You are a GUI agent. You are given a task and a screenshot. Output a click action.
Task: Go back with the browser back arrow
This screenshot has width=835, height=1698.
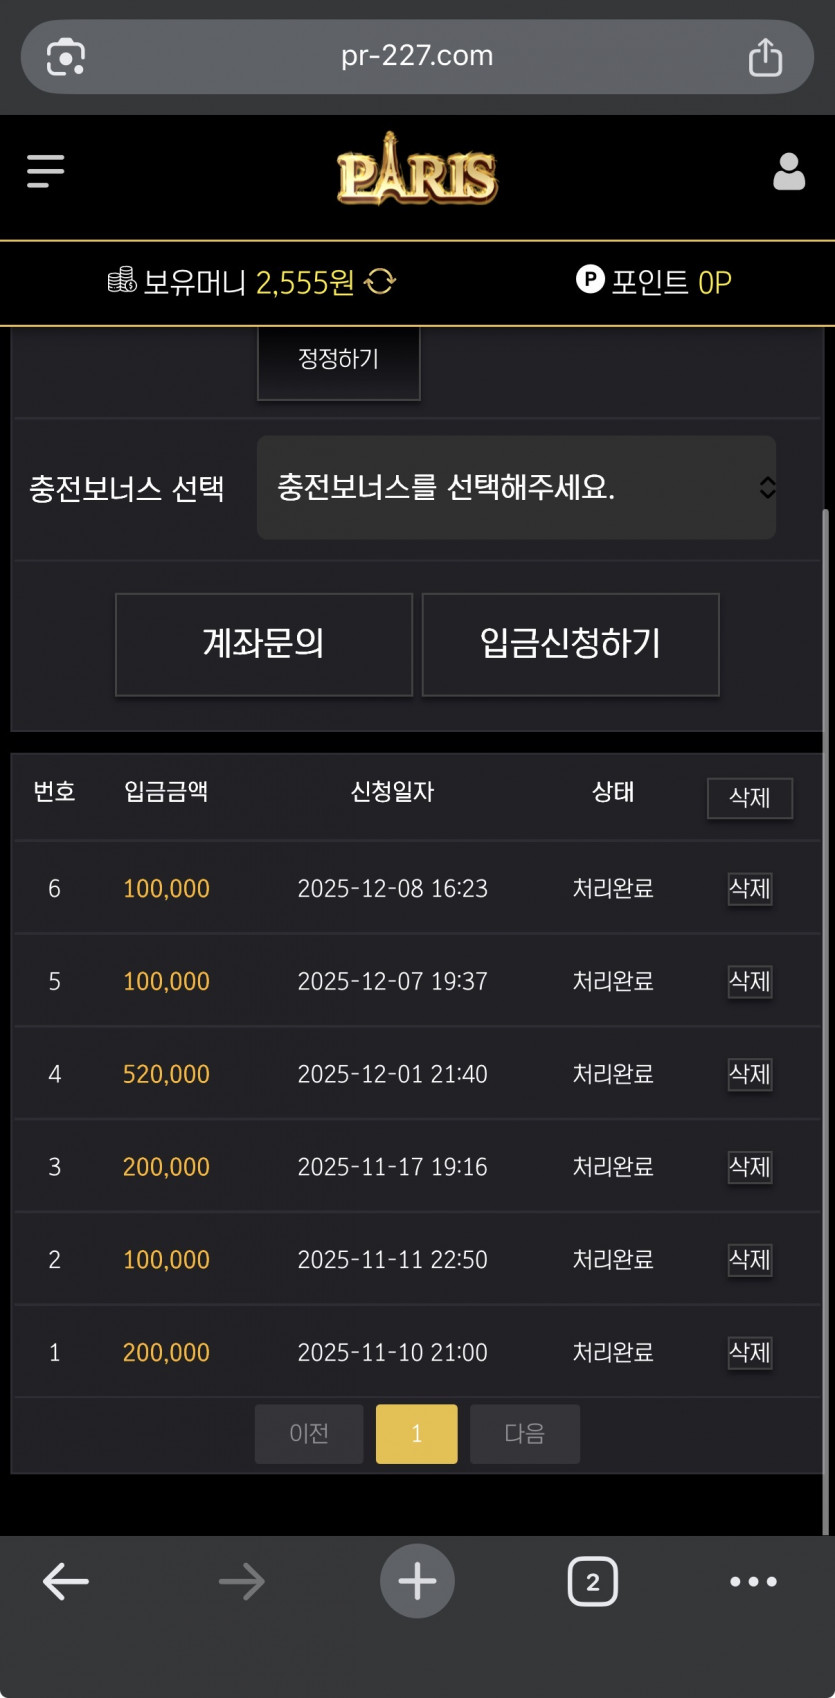point(66,1581)
